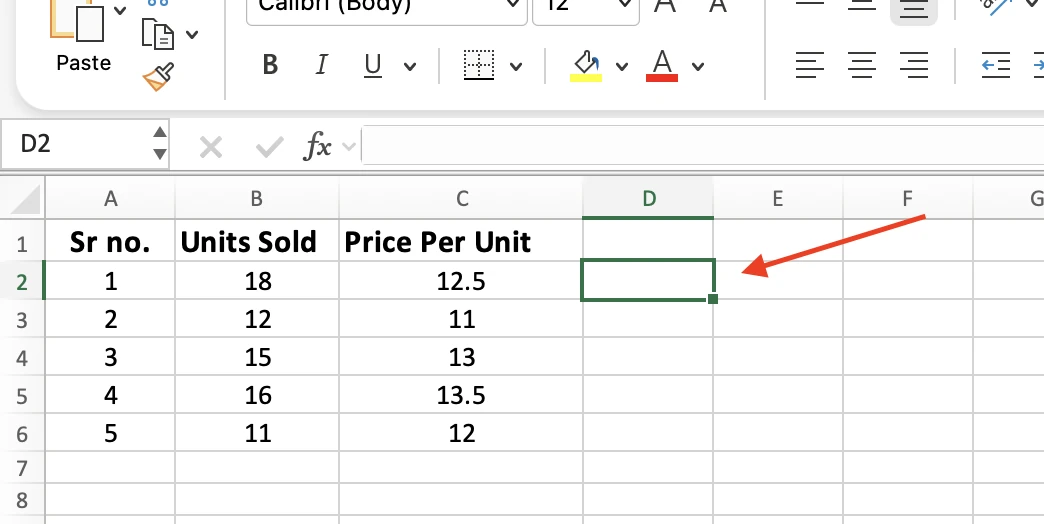The height and width of the screenshot is (524, 1044).
Task: Open the Copy dropdown arrow
Action: [x=192, y=35]
